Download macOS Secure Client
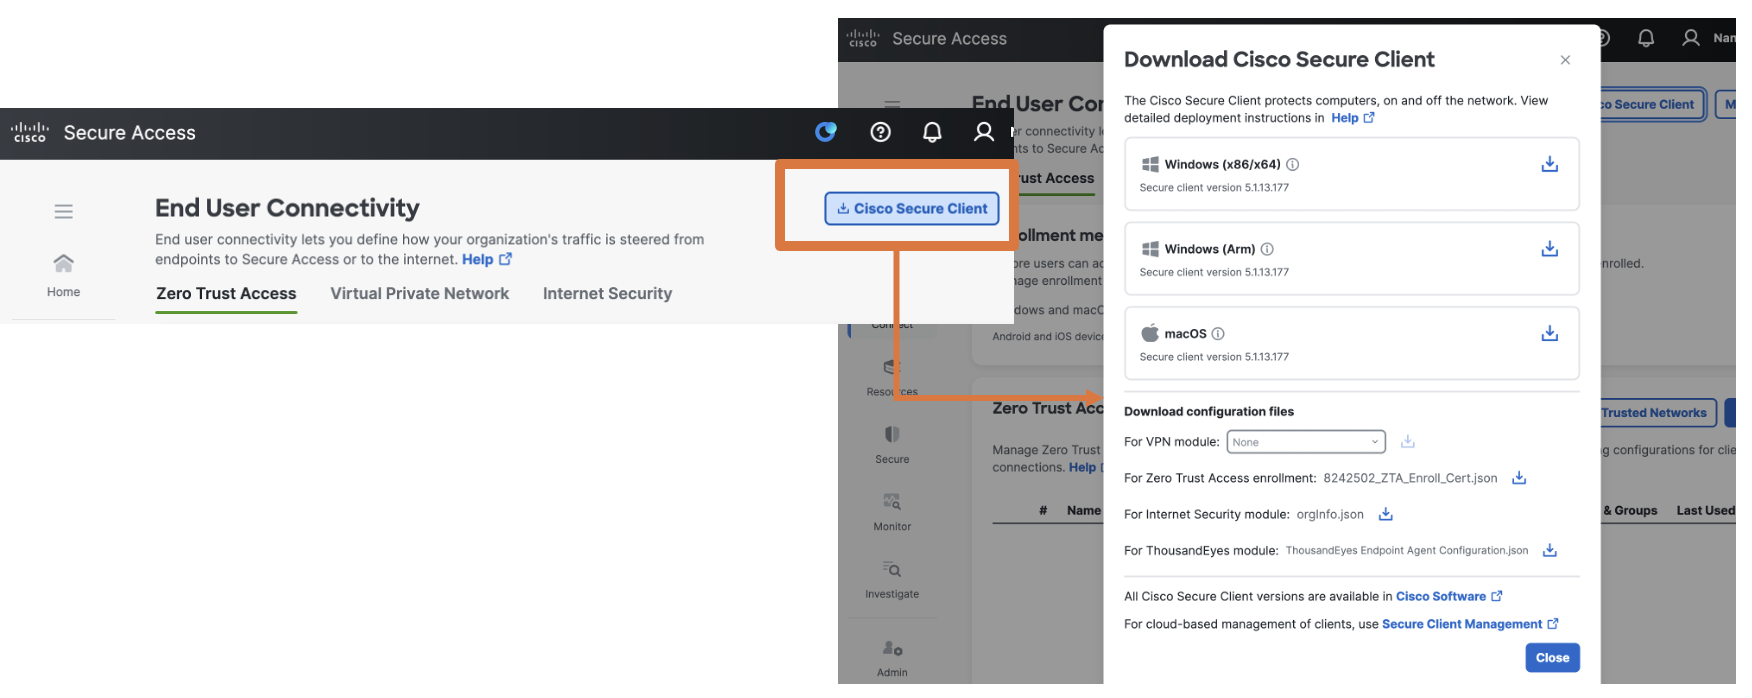The width and height of the screenshot is (1752, 698). [x=1550, y=334]
